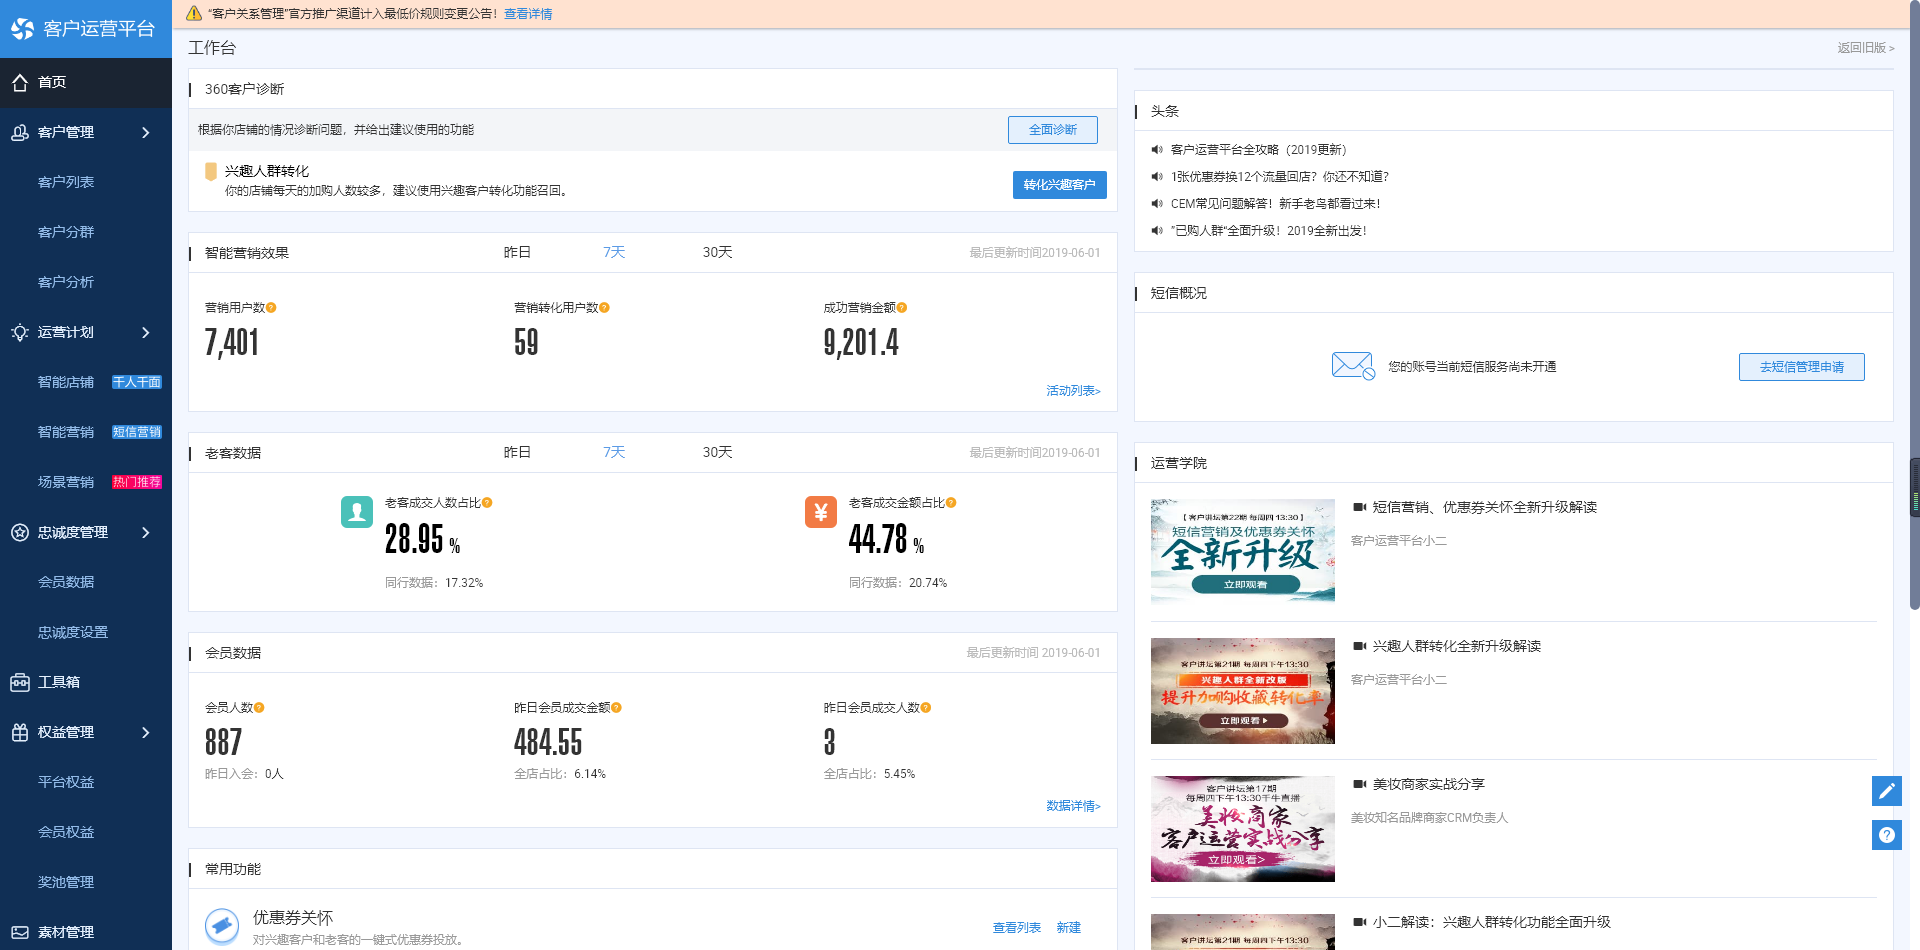The image size is (1920, 950).
Task: Click help icon next to 昨日会员成交人数
Action: tap(926, 708)
